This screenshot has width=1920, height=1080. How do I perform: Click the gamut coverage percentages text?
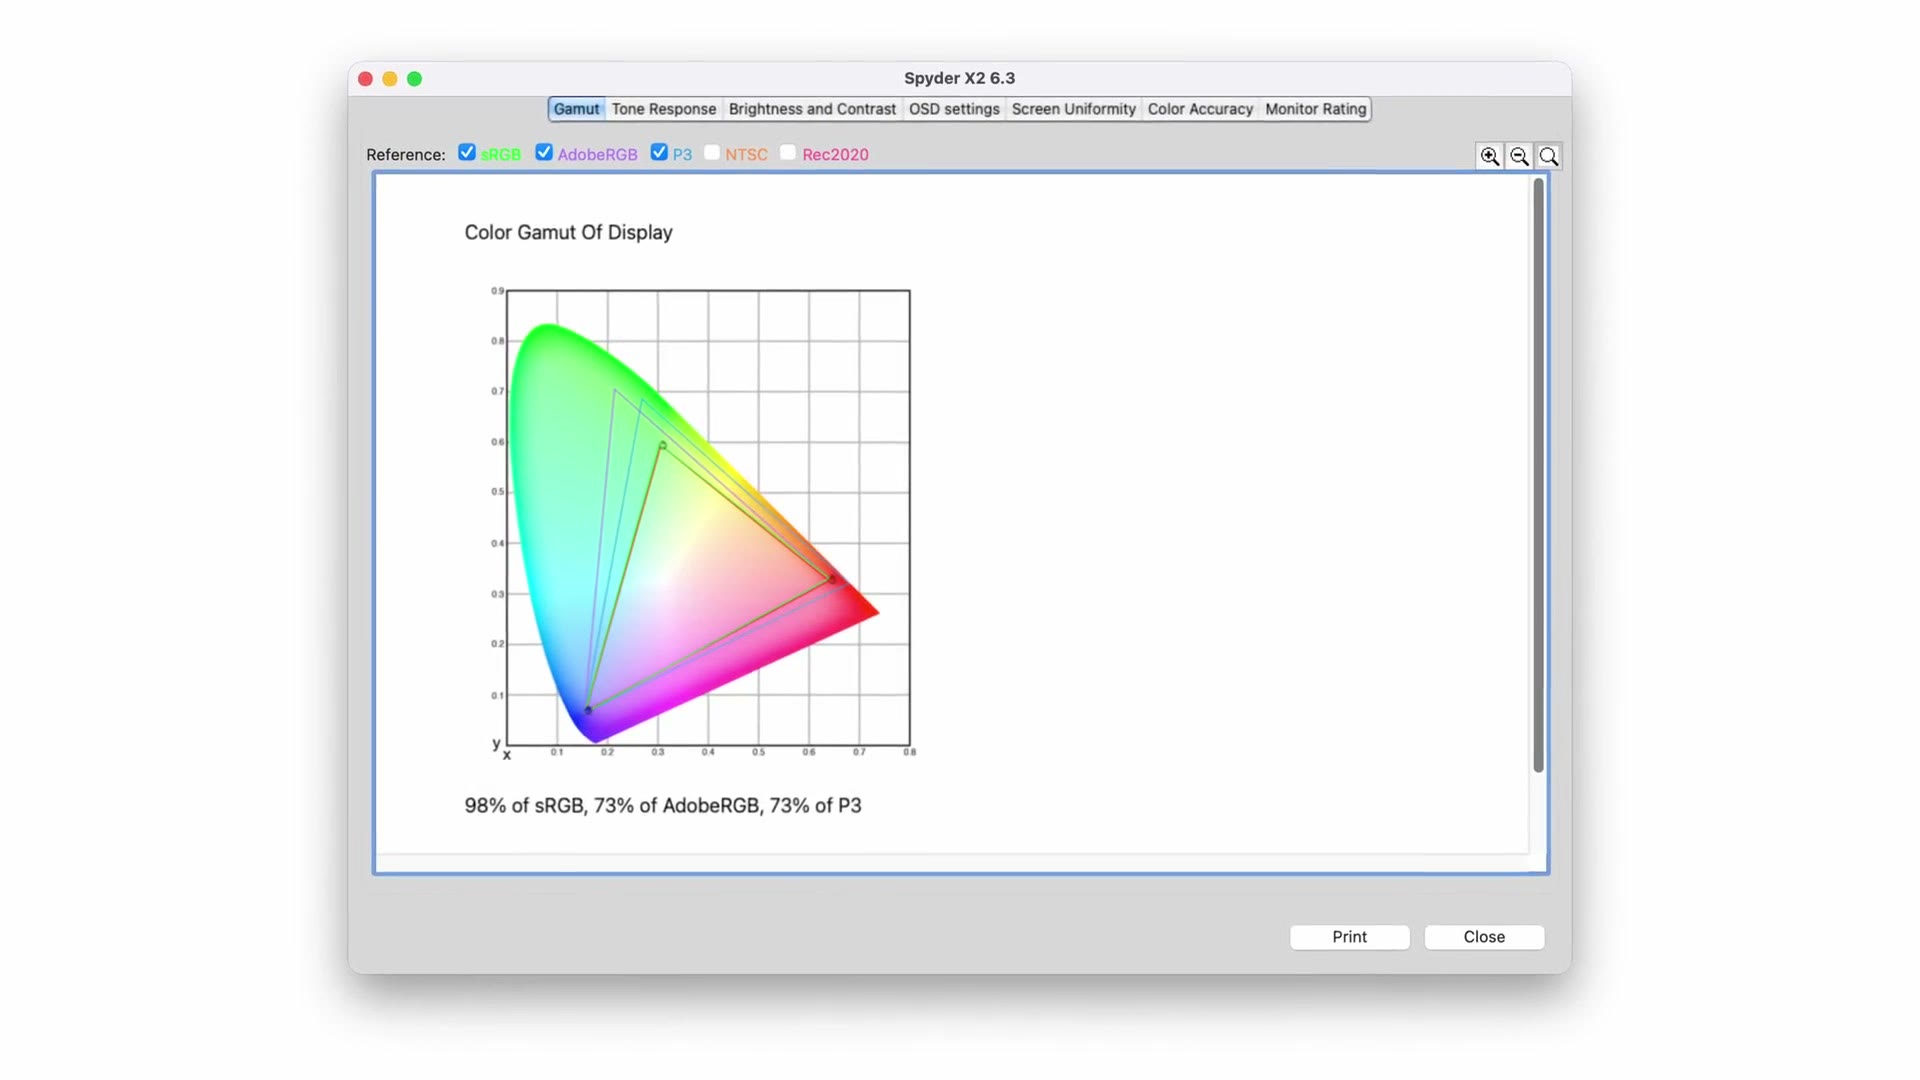pyautogui.click(x=663, y=806)
